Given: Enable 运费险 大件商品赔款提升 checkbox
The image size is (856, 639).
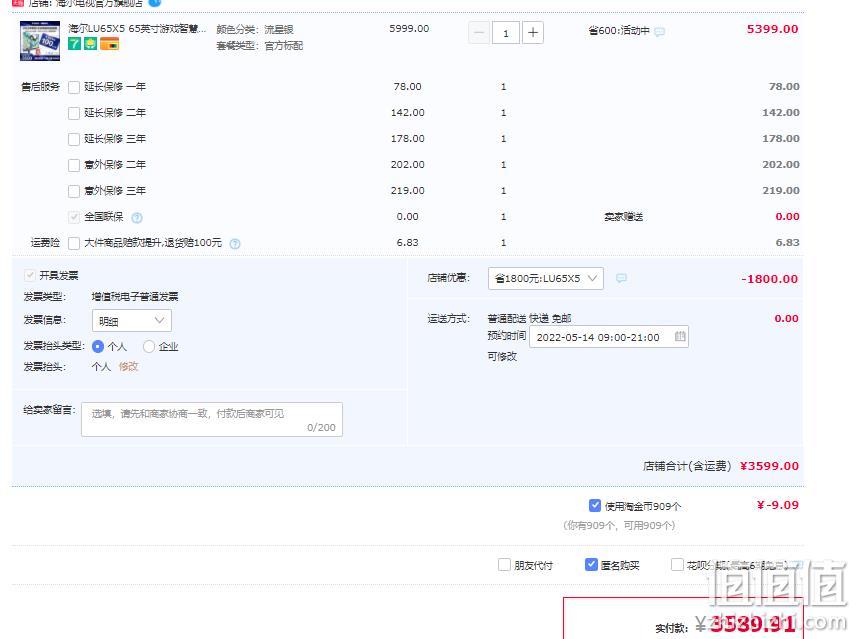Looking at the screenshot, I should [74, 243].
